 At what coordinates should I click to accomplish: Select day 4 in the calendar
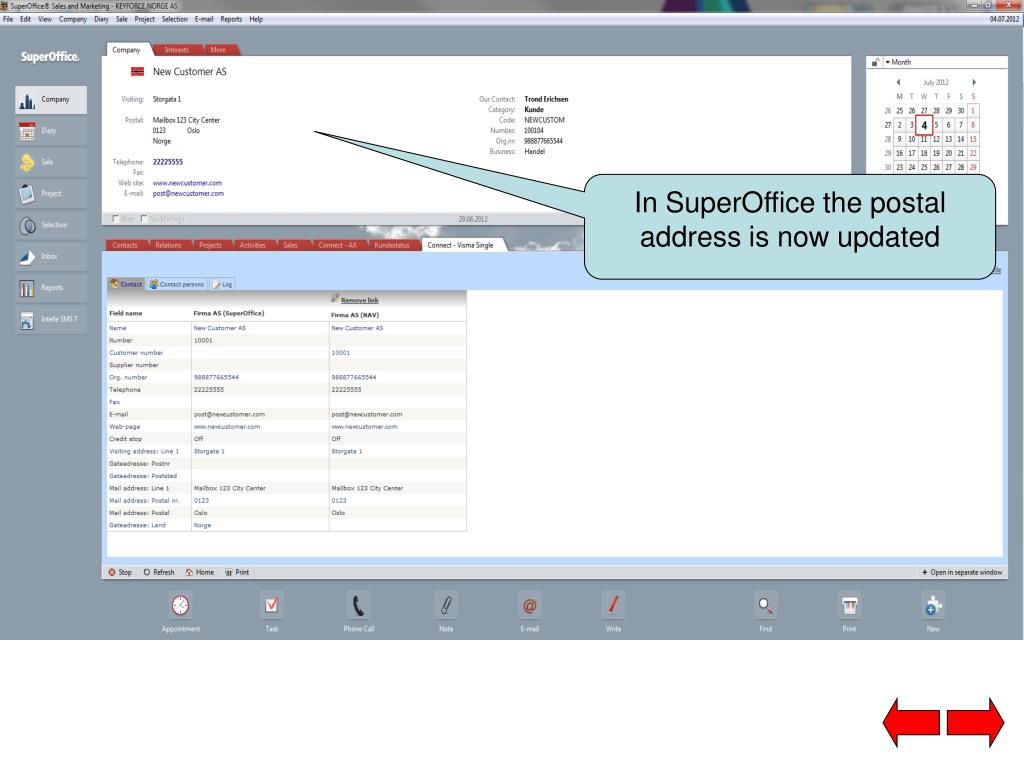pos(924,125)
